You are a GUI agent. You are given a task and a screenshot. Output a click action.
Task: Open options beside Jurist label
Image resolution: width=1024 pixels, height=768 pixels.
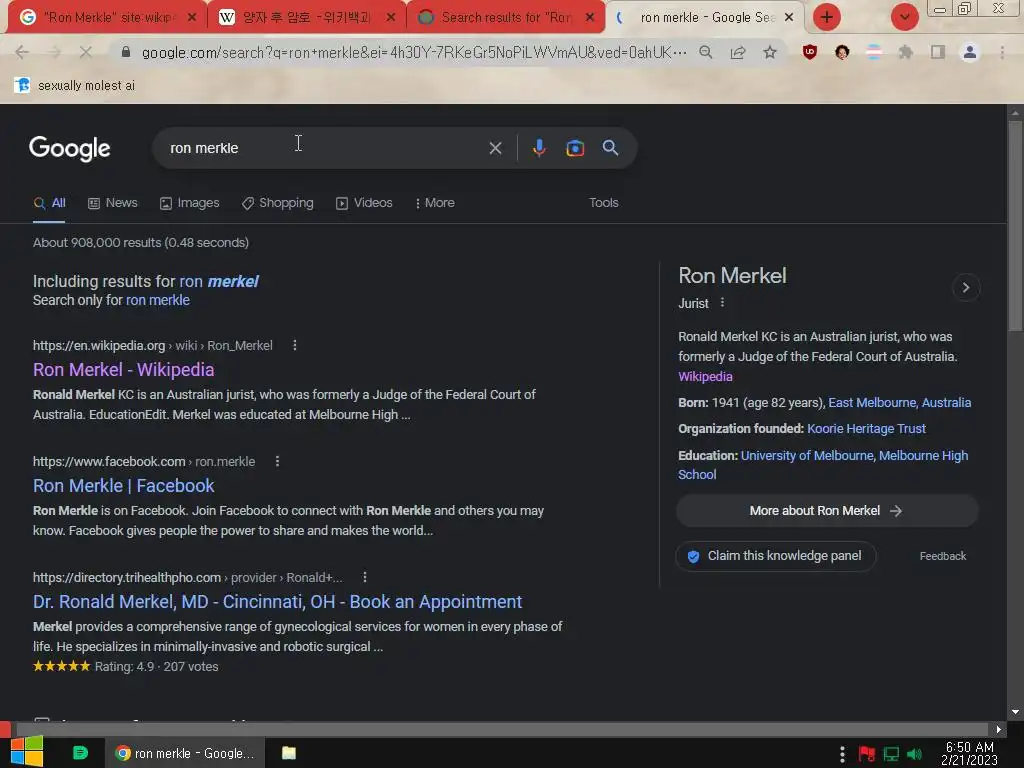(722, 302)
